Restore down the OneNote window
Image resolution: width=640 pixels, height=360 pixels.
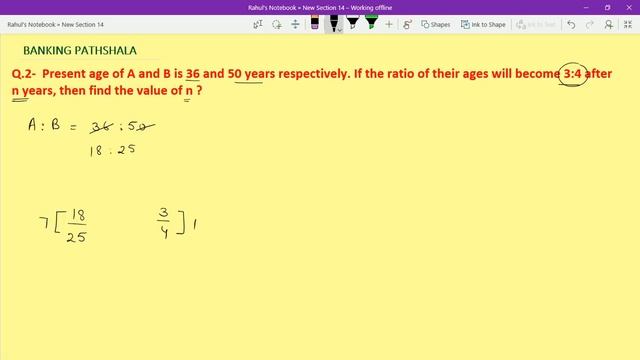click(x=607, y=7)
